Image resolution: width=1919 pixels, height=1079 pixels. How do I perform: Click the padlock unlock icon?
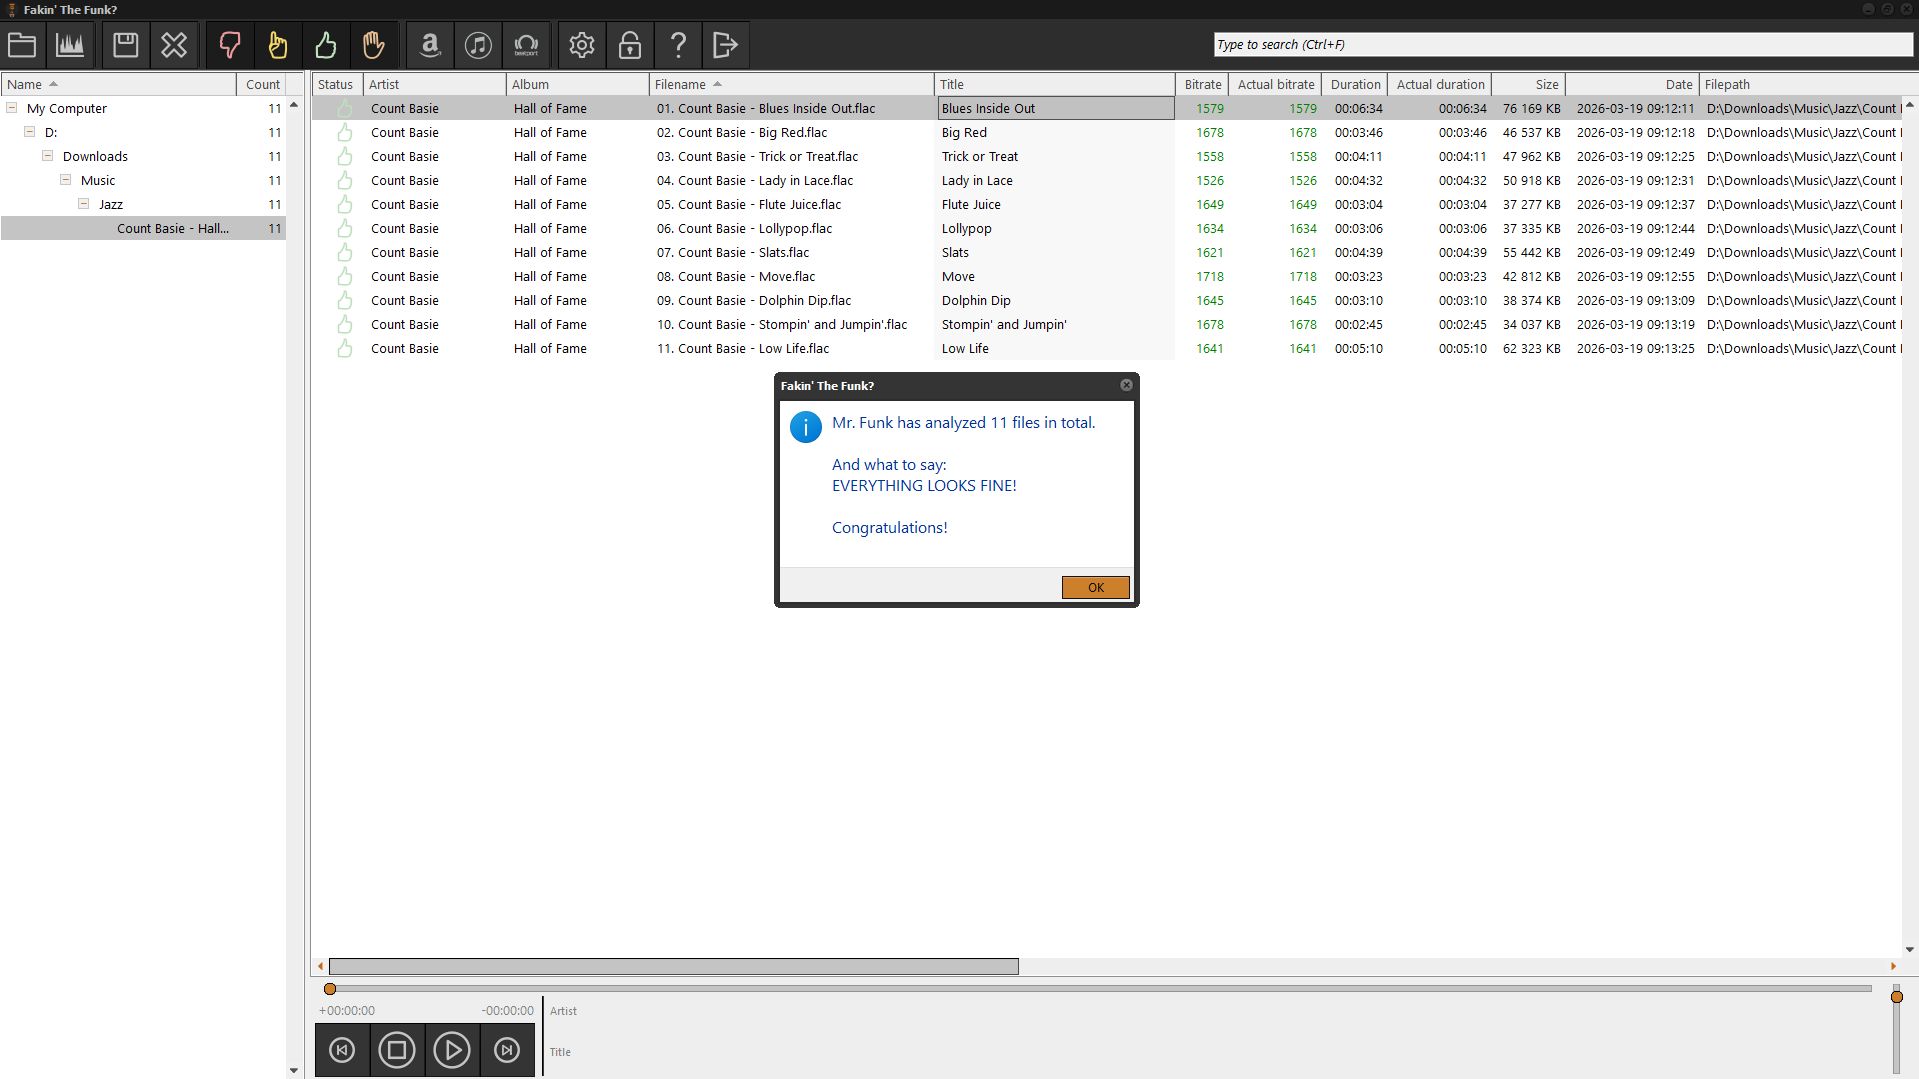click(630, 45)
